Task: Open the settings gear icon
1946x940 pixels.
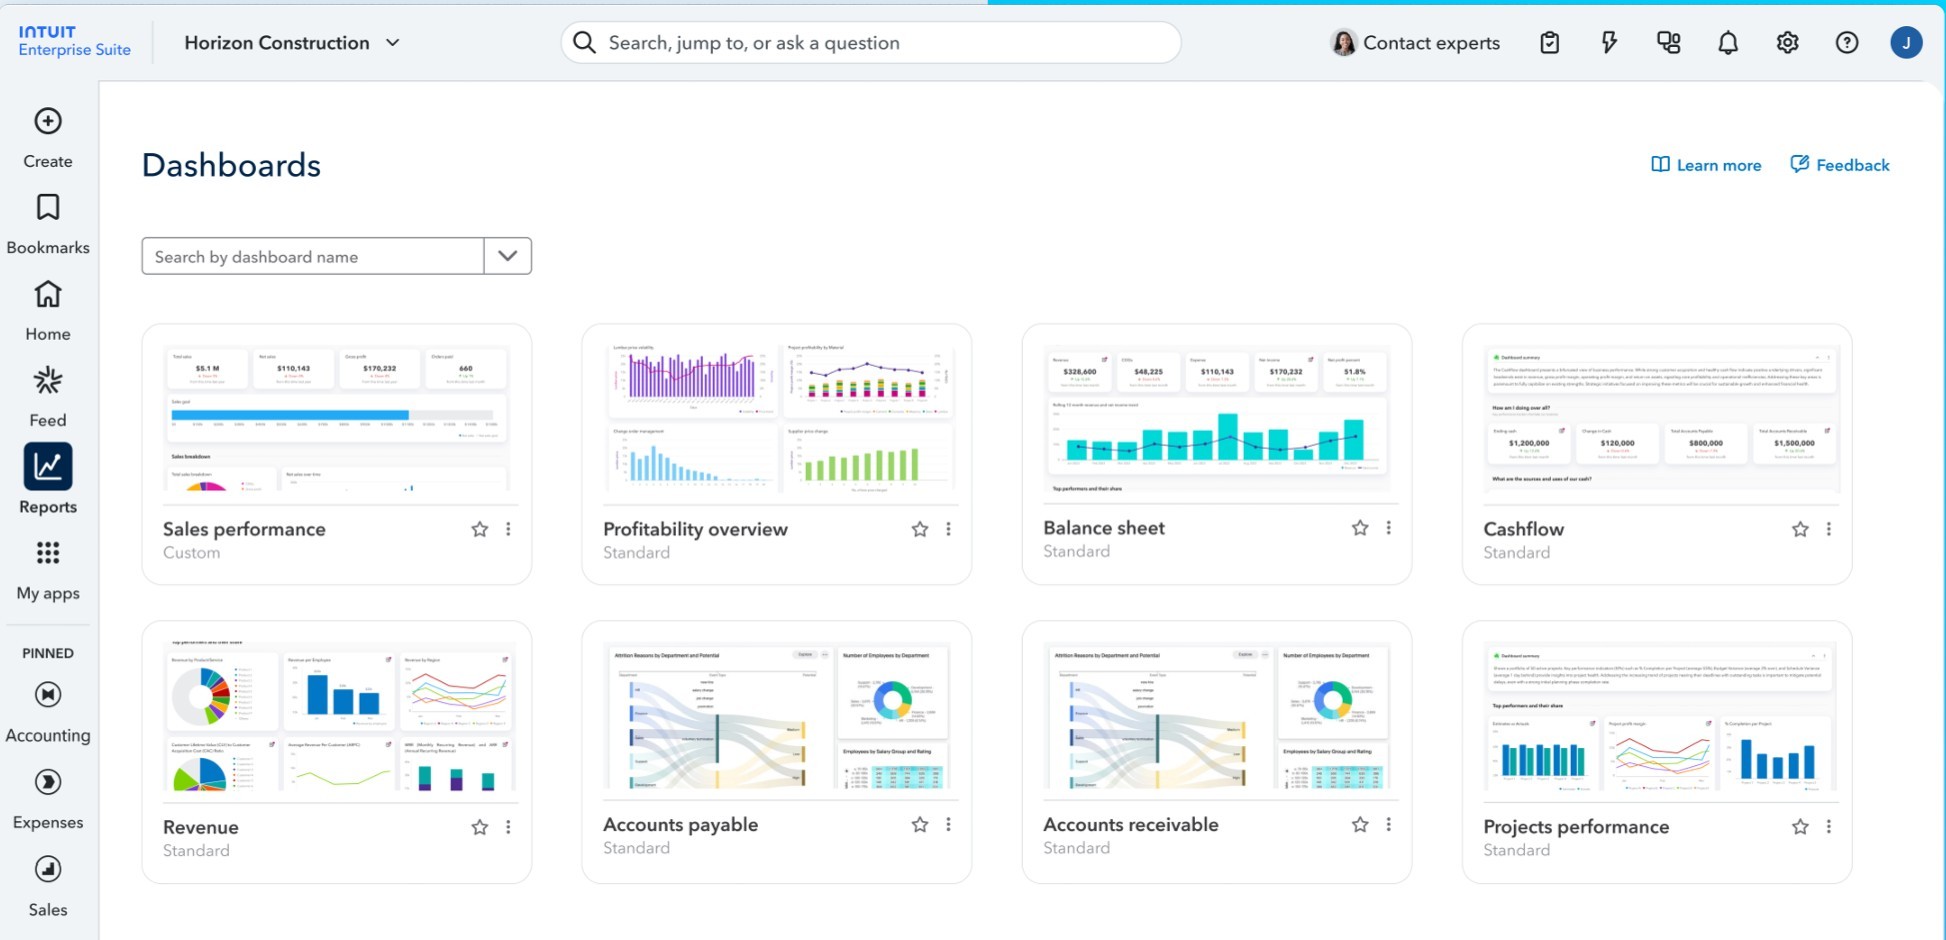Action: tap(1787, 43)
